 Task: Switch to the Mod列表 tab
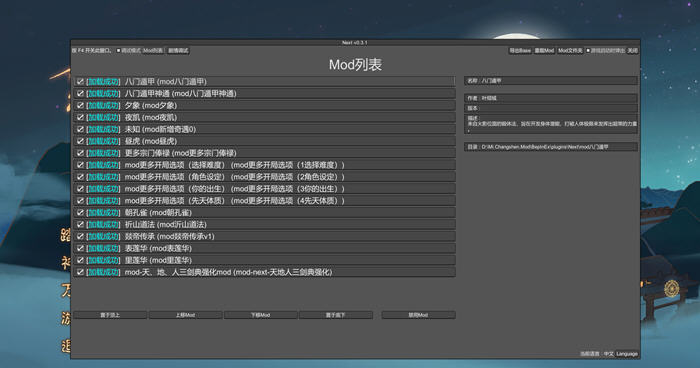click(x=153, y=51)
